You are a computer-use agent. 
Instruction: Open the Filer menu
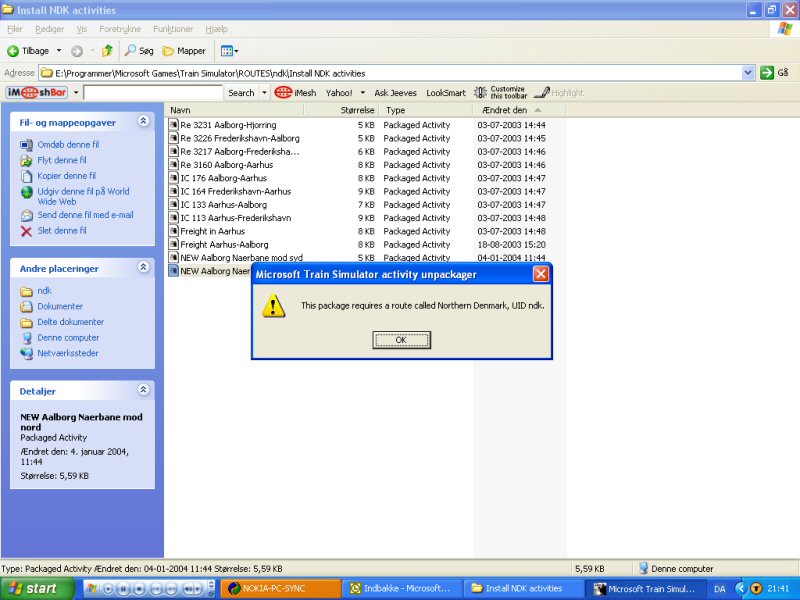tap(15, 29)
